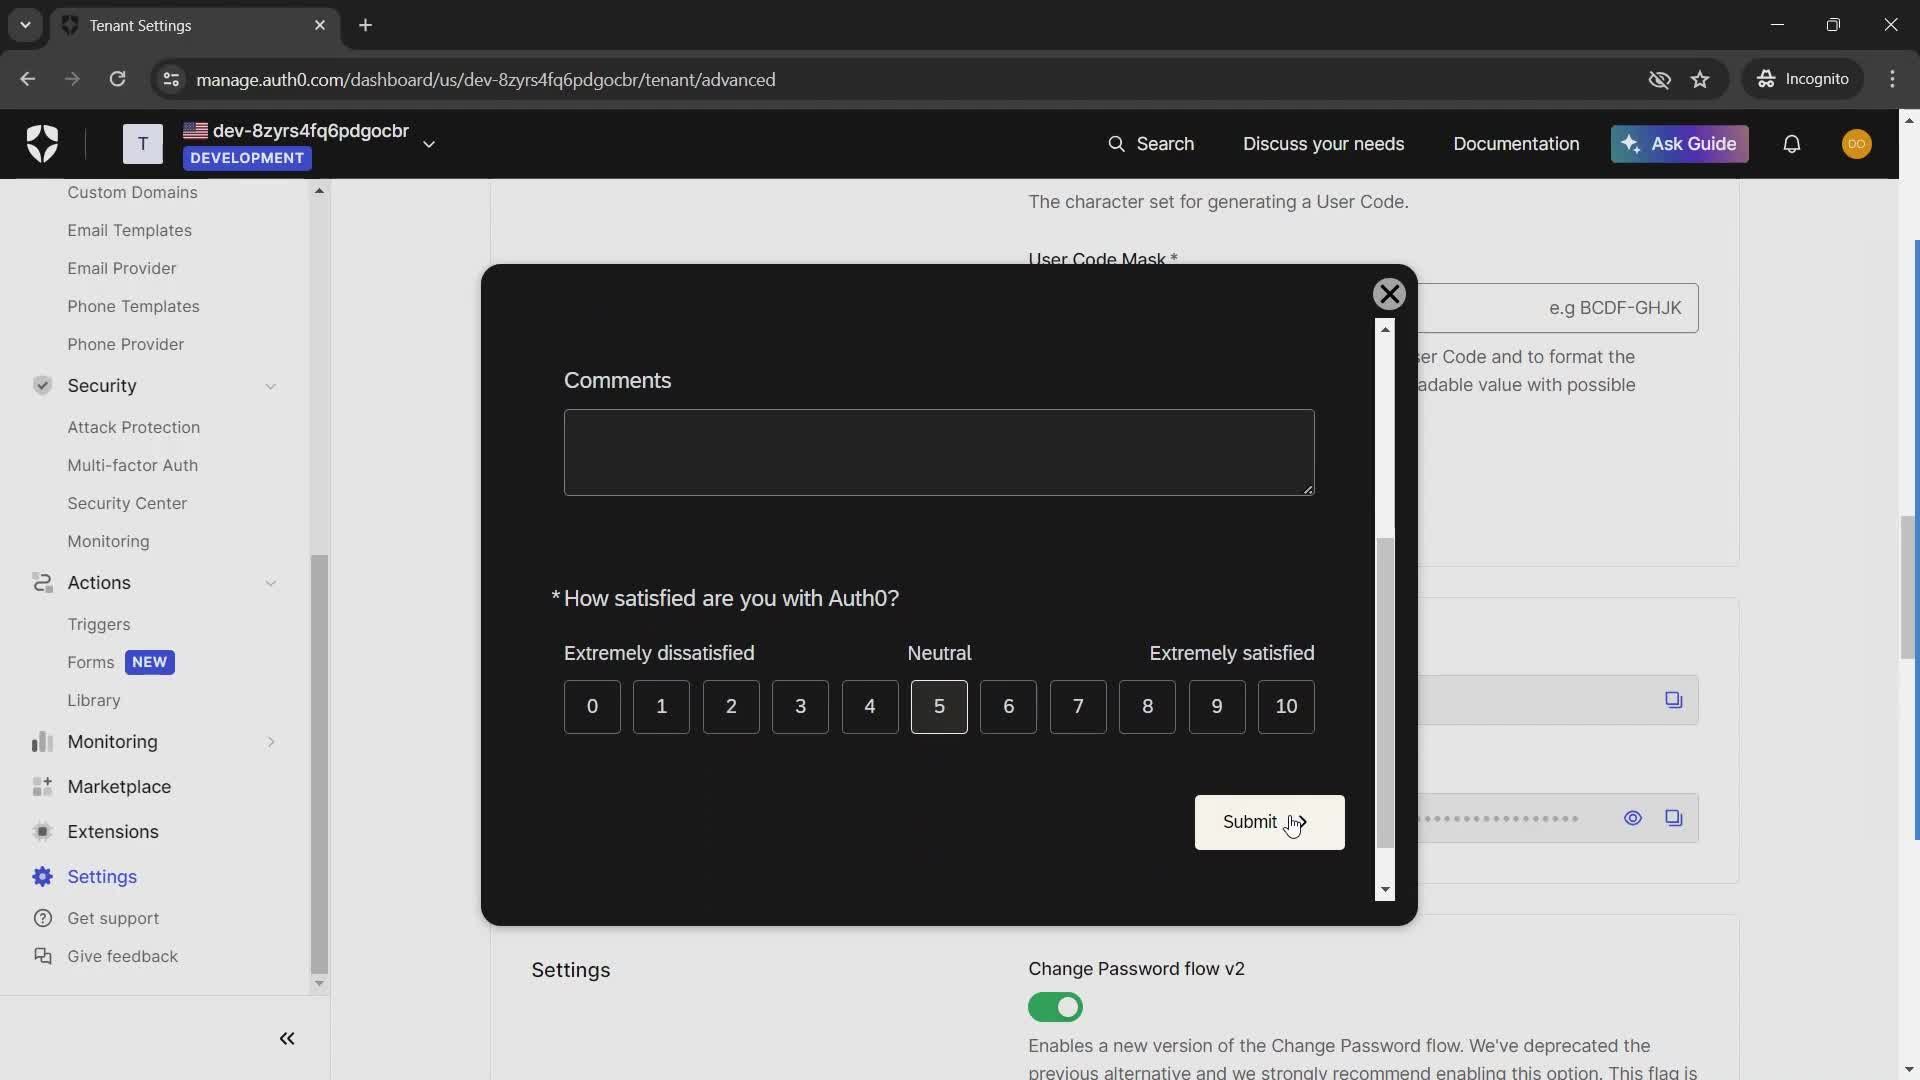Click into the Comments text area
The image size is (1920, 1080).
939,452
